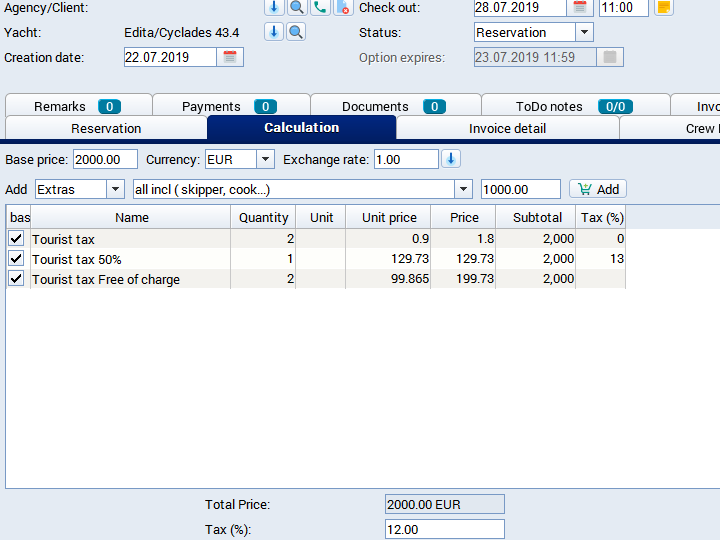Open the Payments tab
The height and width of the screenshot is (540, 720).
pyautogui.click(x=230, y=106)
